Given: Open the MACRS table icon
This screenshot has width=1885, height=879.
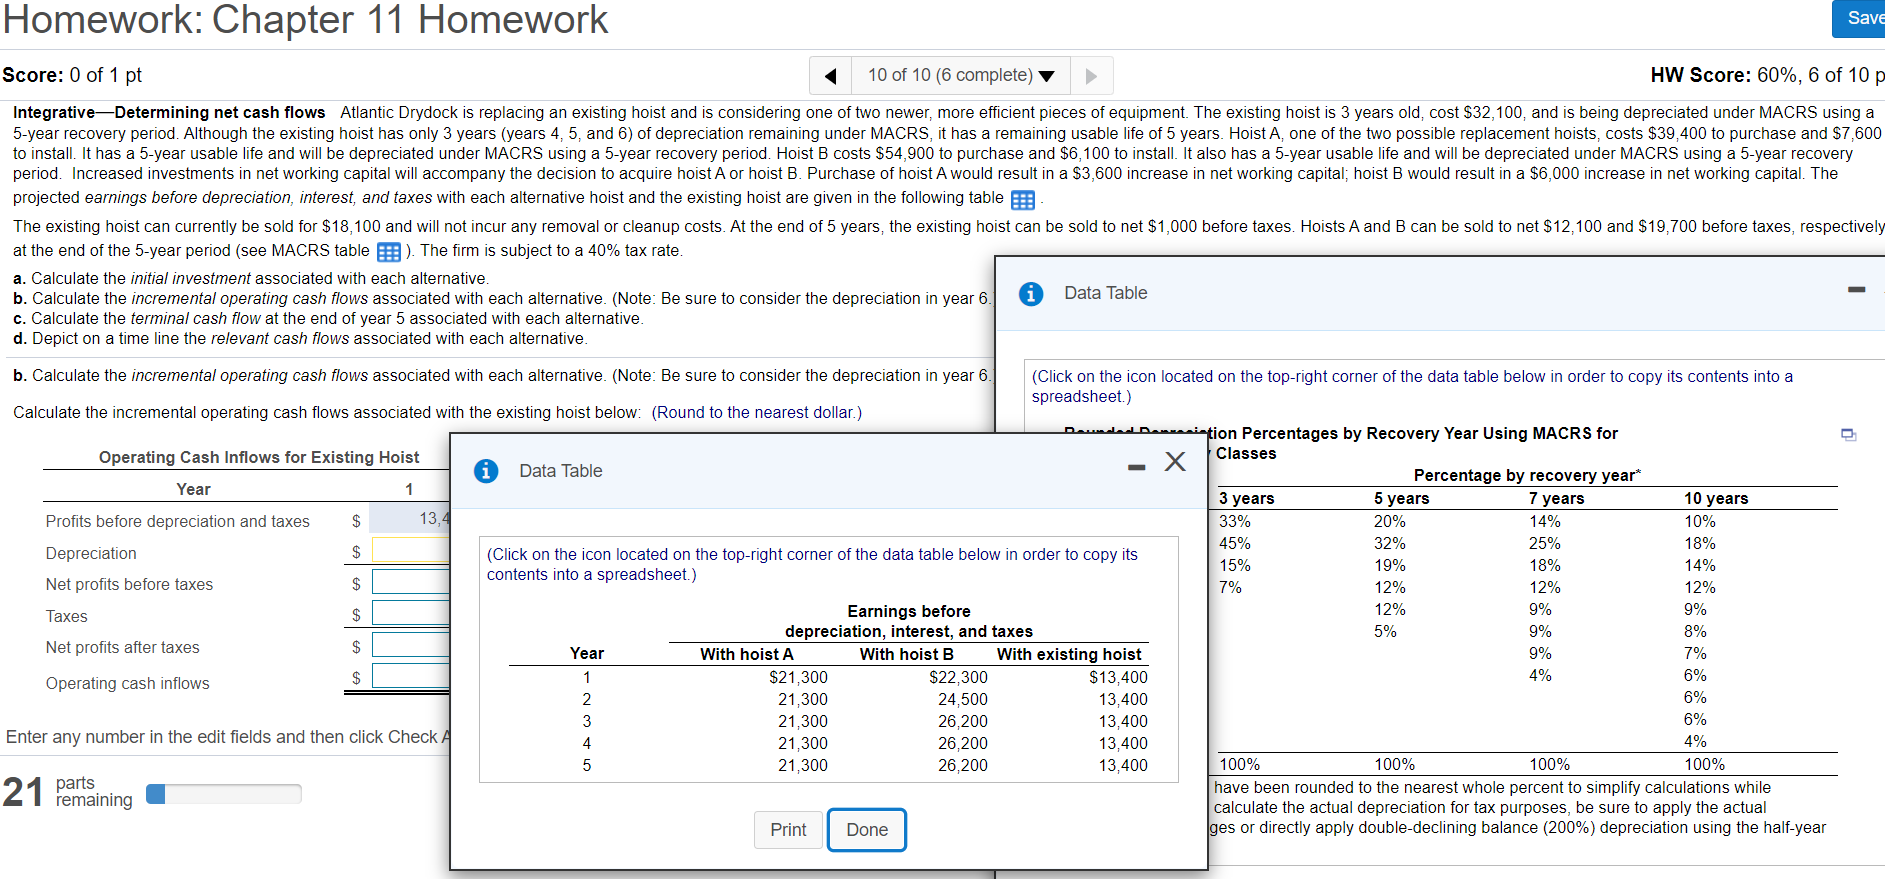Looking at the screenshot, I should coord(389,252).
